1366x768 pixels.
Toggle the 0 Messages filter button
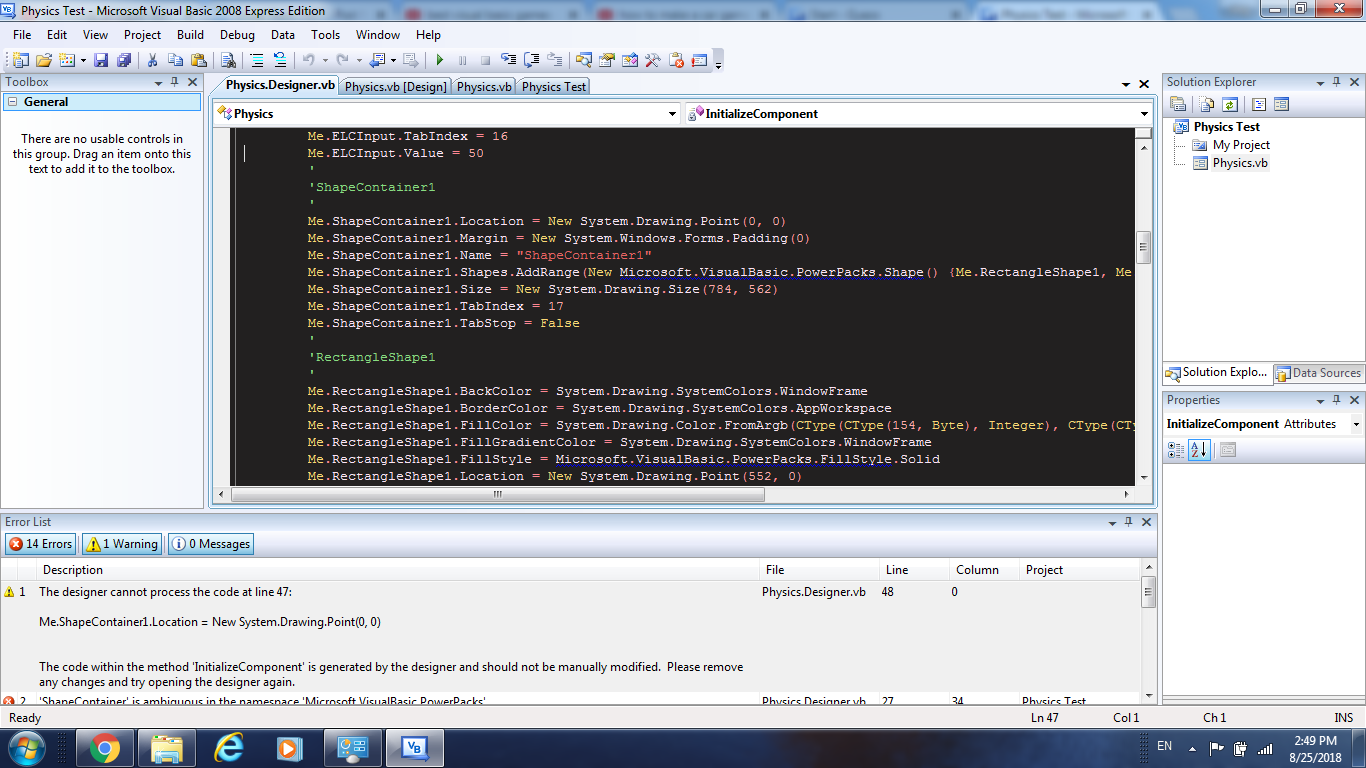pyautogui.click(x=211, y=544)
